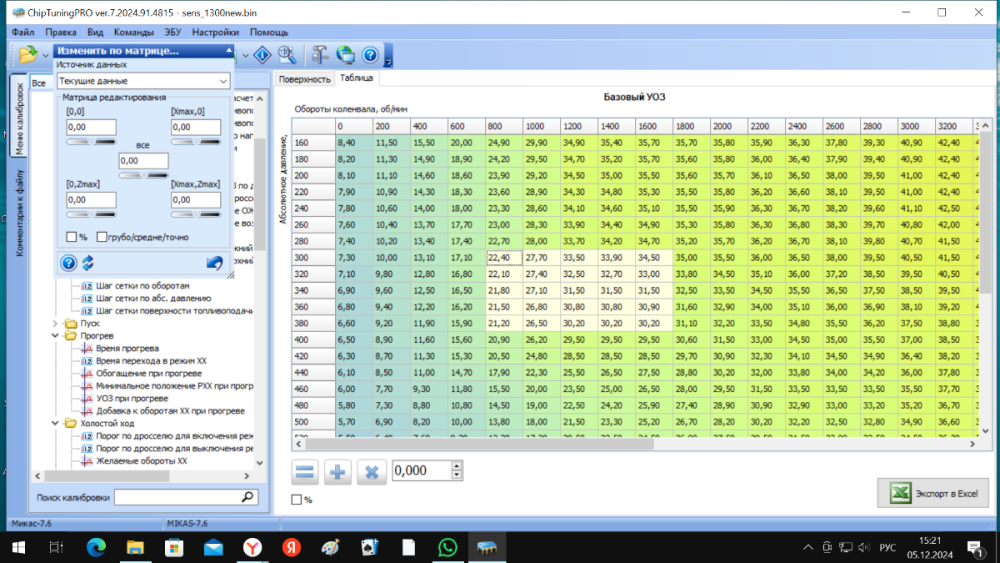Click the refresh arrows icon in matrix panel
The width and height of the screenshot is (1000, 563).
(x=88, y=263)
